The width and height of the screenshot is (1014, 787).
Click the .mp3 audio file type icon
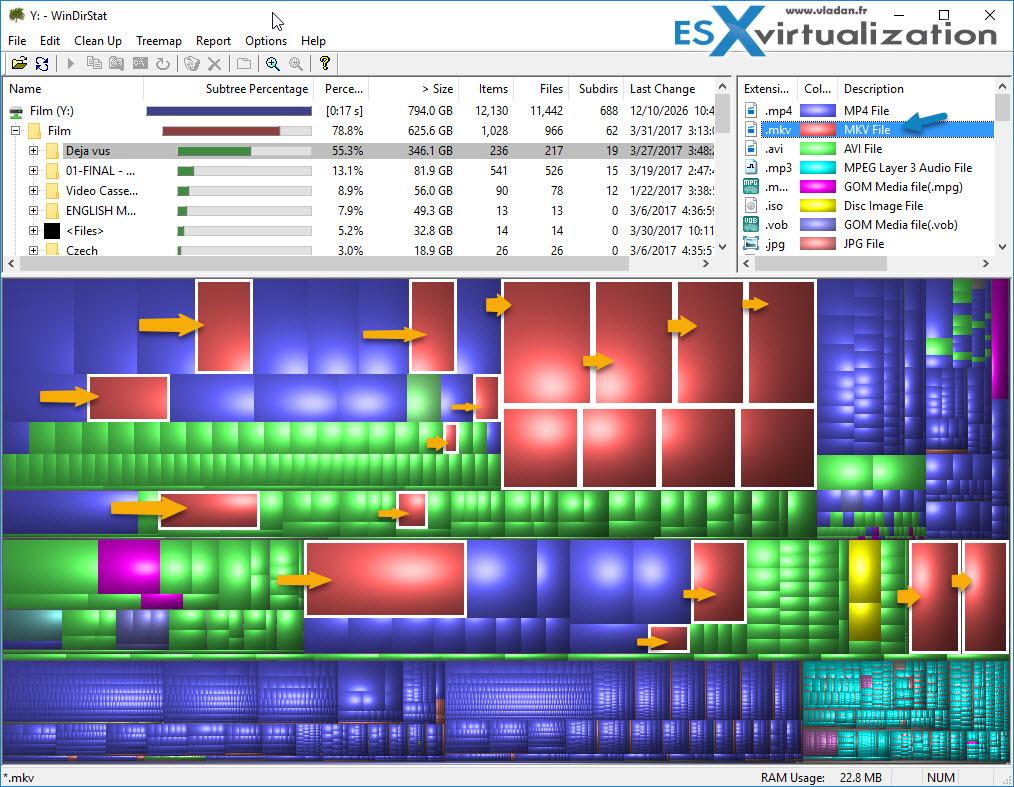pyautogui.click(x=751, y=167)
